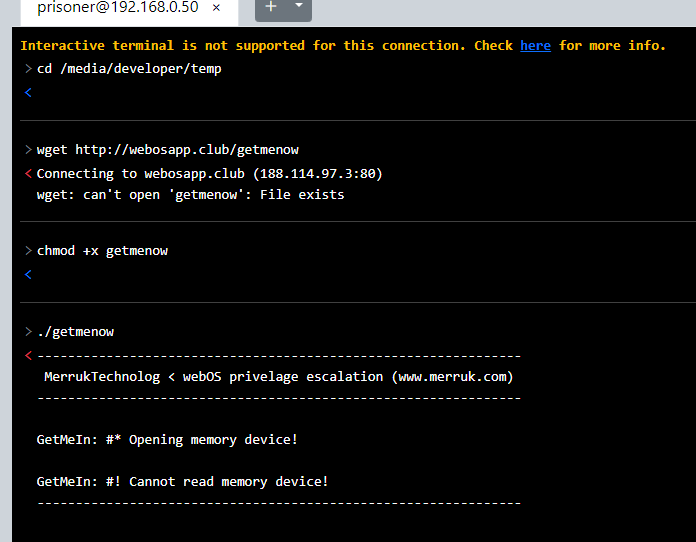This screenshot has width=696, height=542.
Task: Click the blue output arrow under the chmod command
Action: 28,275
